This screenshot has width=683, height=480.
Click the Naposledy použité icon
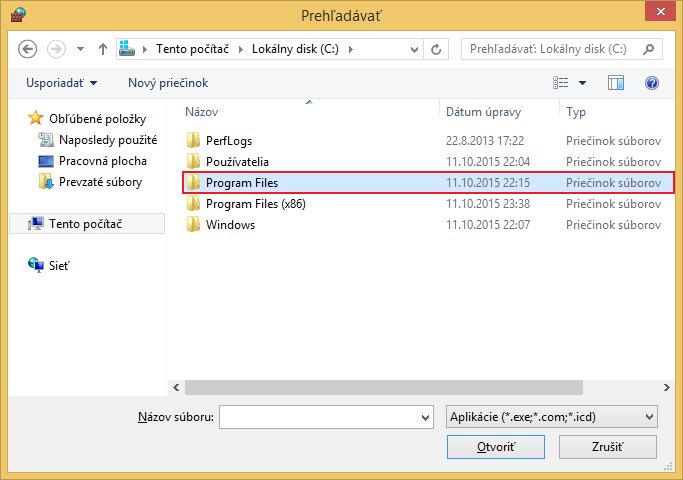[46, 140]
